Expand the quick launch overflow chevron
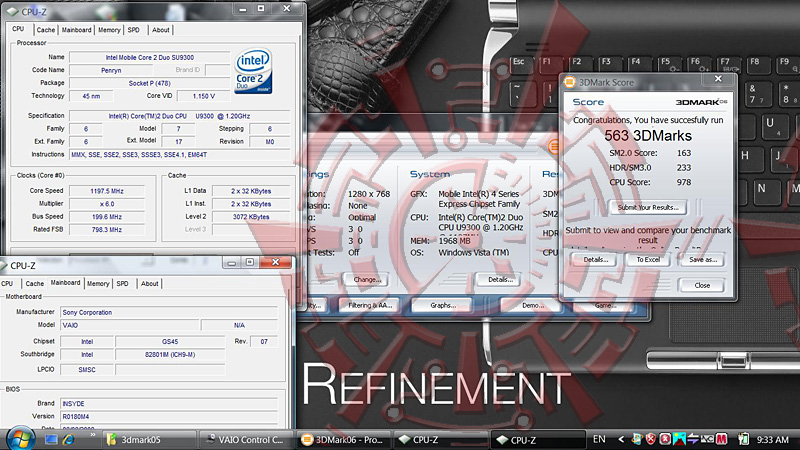 pos(92,435)
